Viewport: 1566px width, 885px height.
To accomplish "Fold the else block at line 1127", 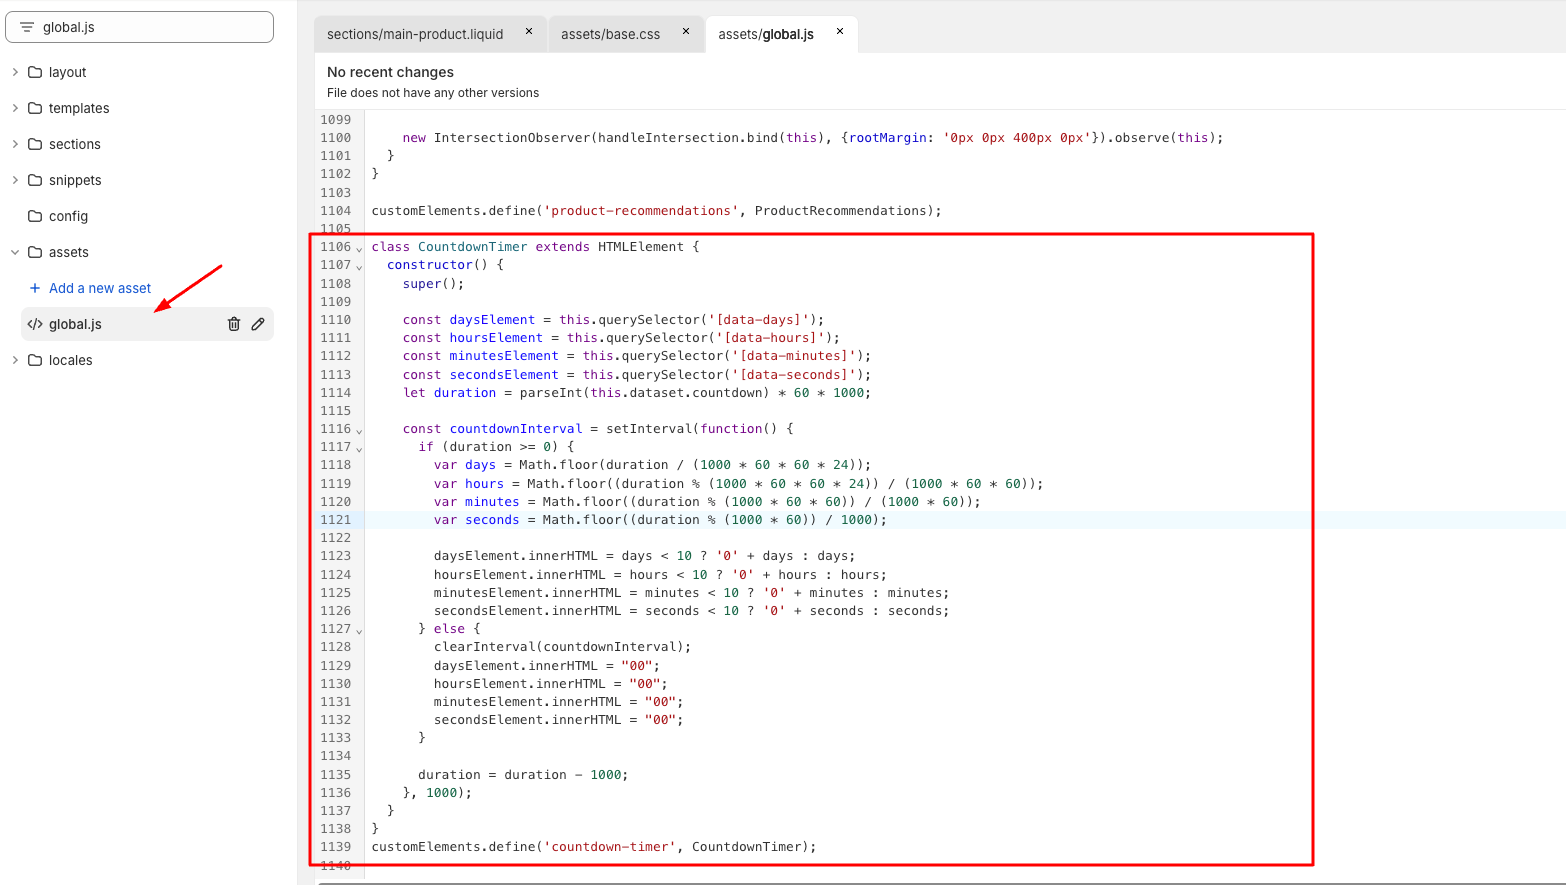I will click(x=359, y=630).
